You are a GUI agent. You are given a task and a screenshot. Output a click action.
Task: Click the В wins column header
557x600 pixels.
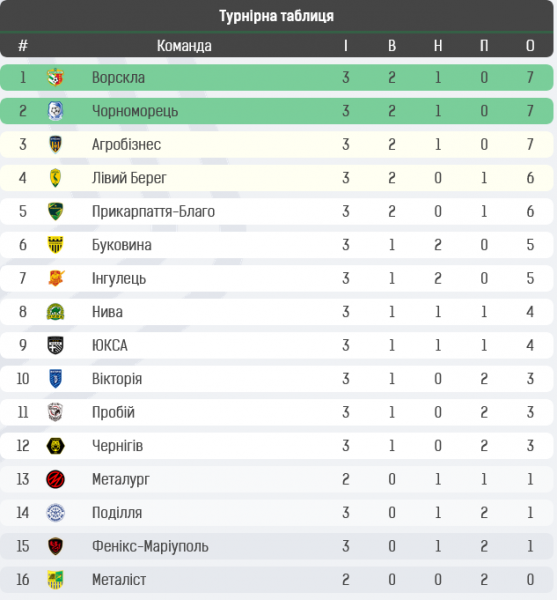coord(392,46)
